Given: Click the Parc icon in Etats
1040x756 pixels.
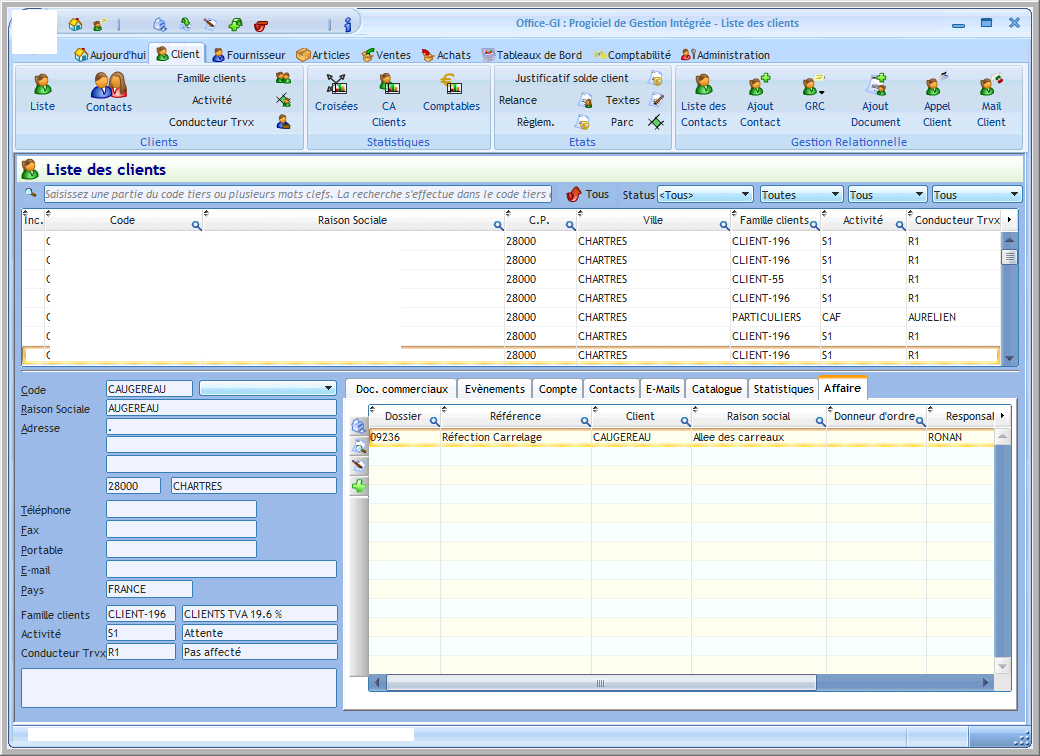Looking at the screenshot, I should (x=656, y=122).
